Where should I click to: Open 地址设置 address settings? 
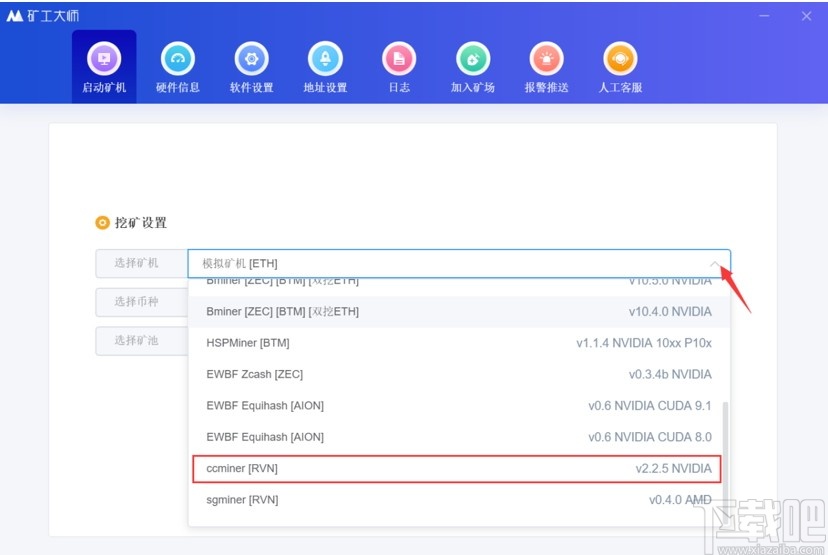click(x=325, y=68)
